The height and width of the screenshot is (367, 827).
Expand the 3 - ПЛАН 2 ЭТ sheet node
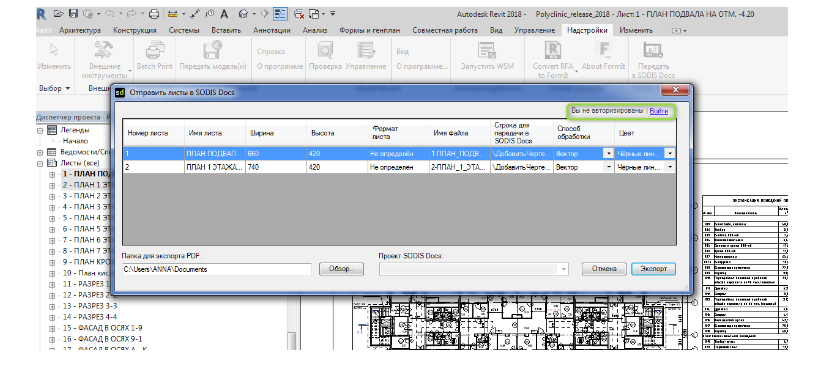[52, 196]
